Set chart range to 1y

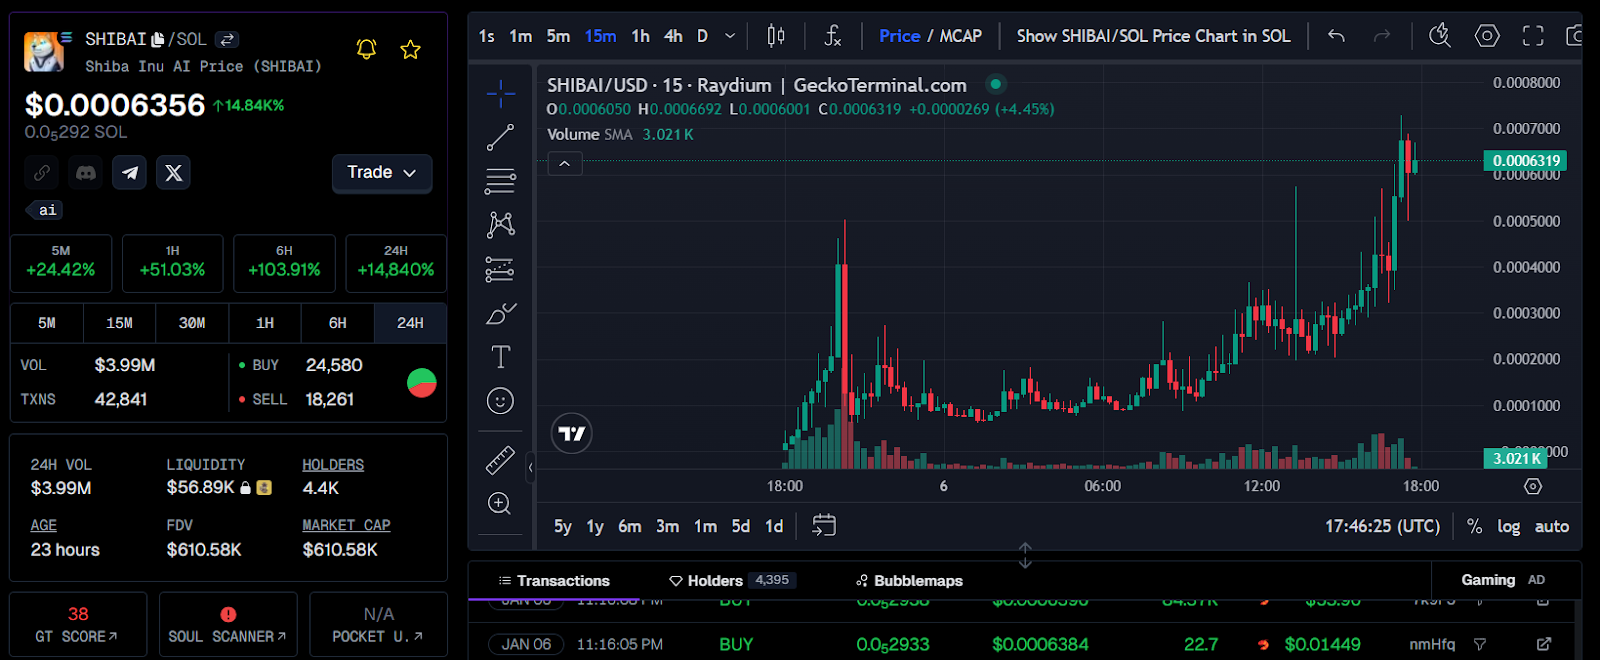pyautogui.click(x=595, y=526)
